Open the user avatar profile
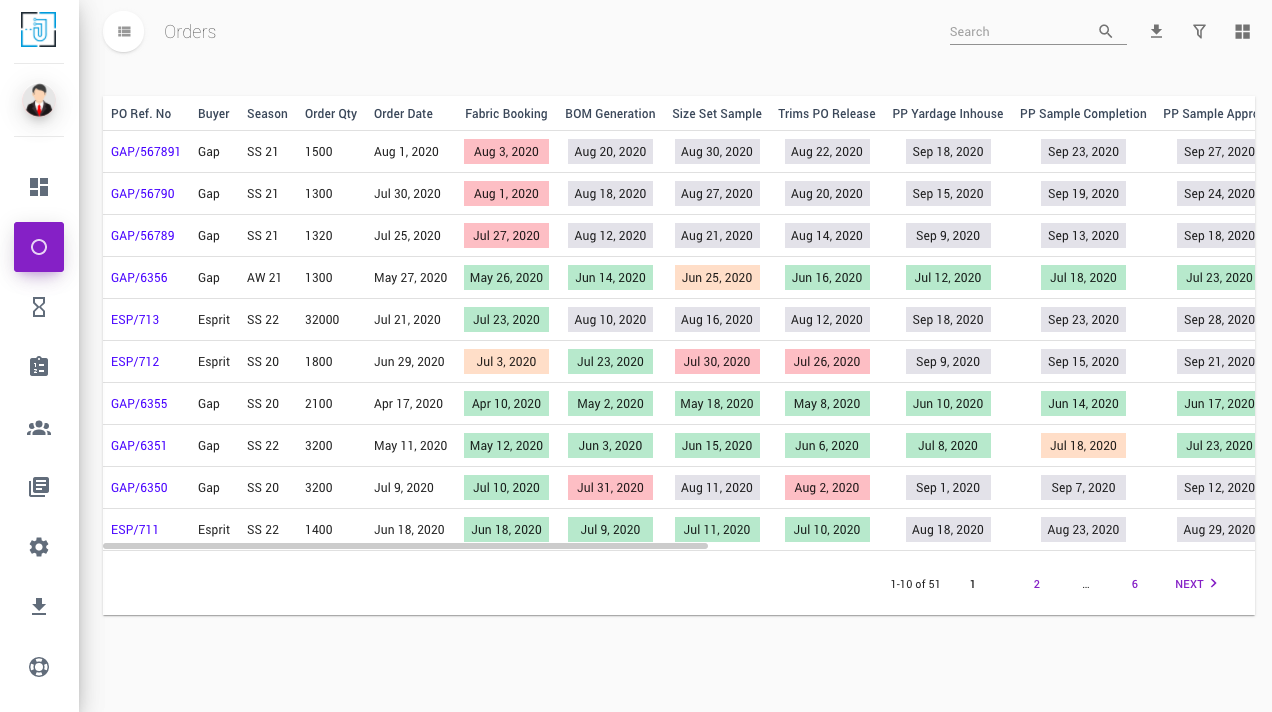 click(39, 100)
